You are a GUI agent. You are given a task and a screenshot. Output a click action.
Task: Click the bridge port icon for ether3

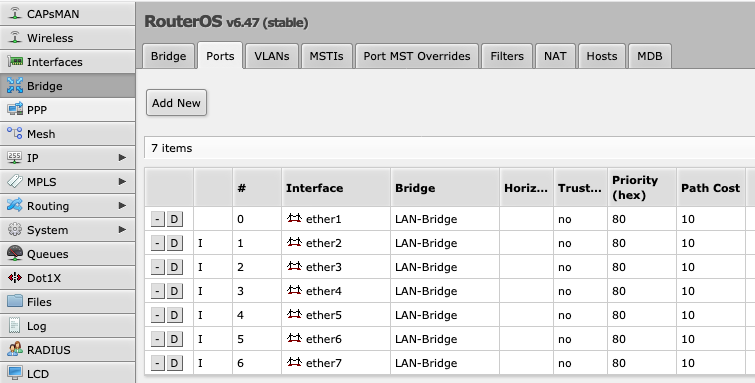(x=294, y=266)
